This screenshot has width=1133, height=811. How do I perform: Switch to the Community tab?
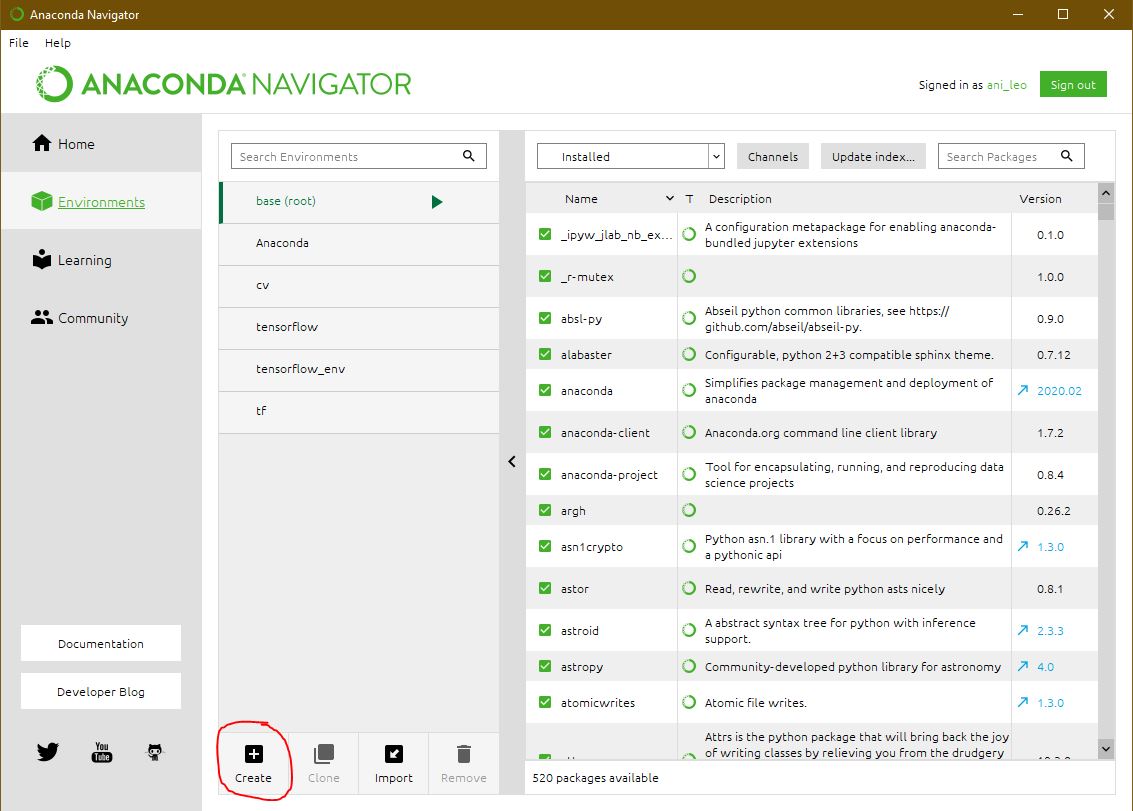coord(101,317)
